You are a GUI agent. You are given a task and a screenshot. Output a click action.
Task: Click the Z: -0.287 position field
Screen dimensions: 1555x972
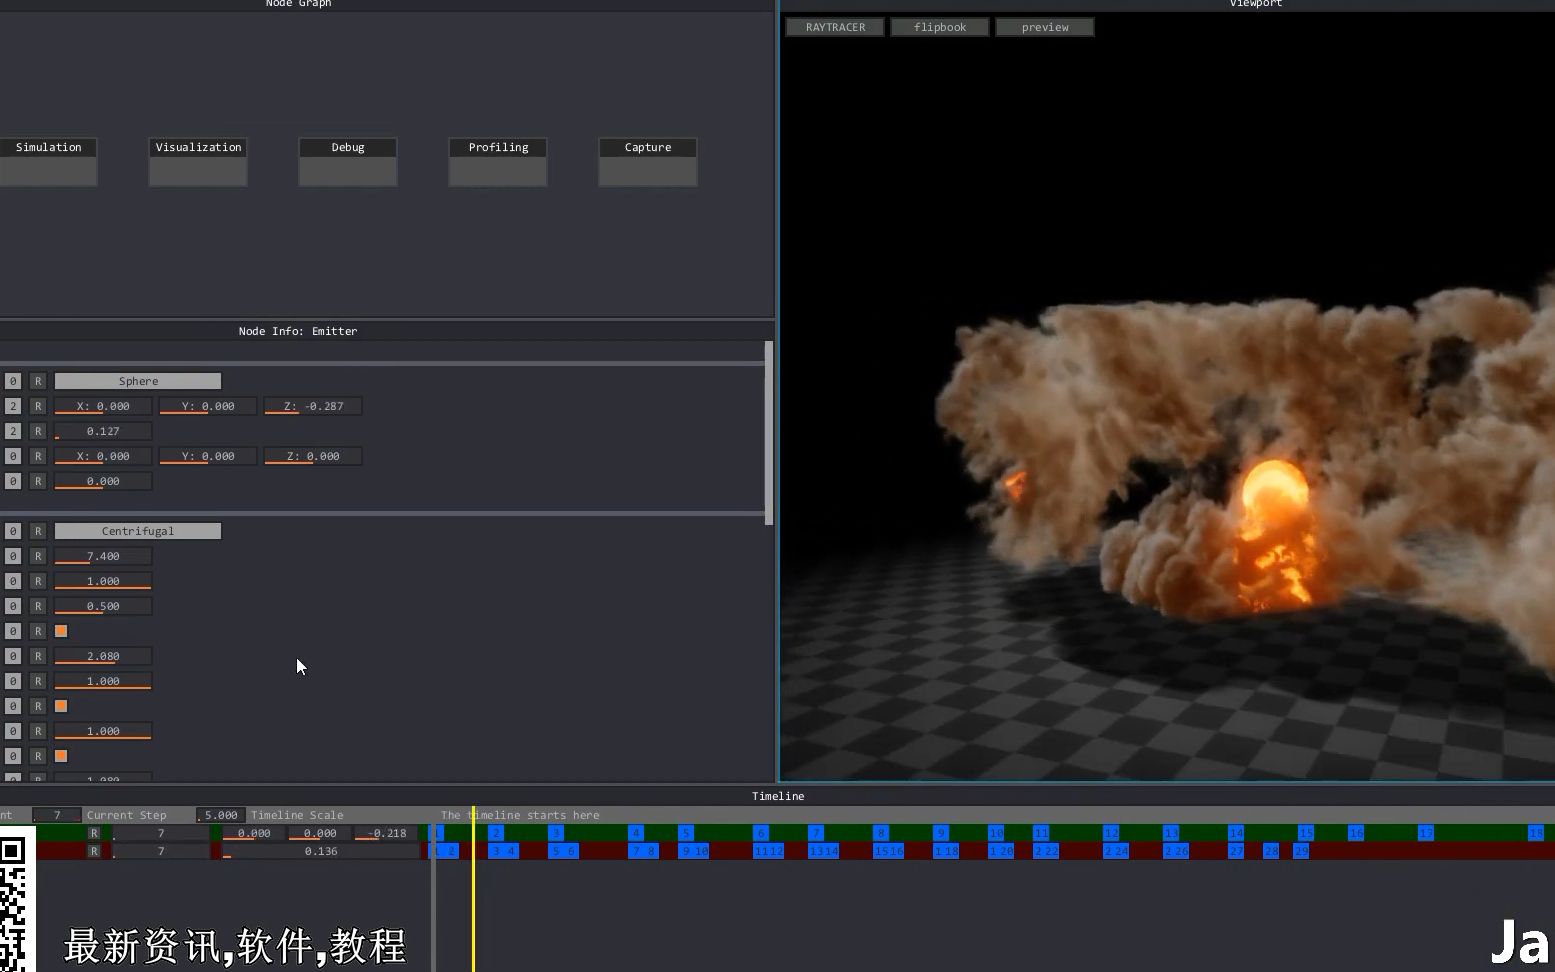(313, 406)
